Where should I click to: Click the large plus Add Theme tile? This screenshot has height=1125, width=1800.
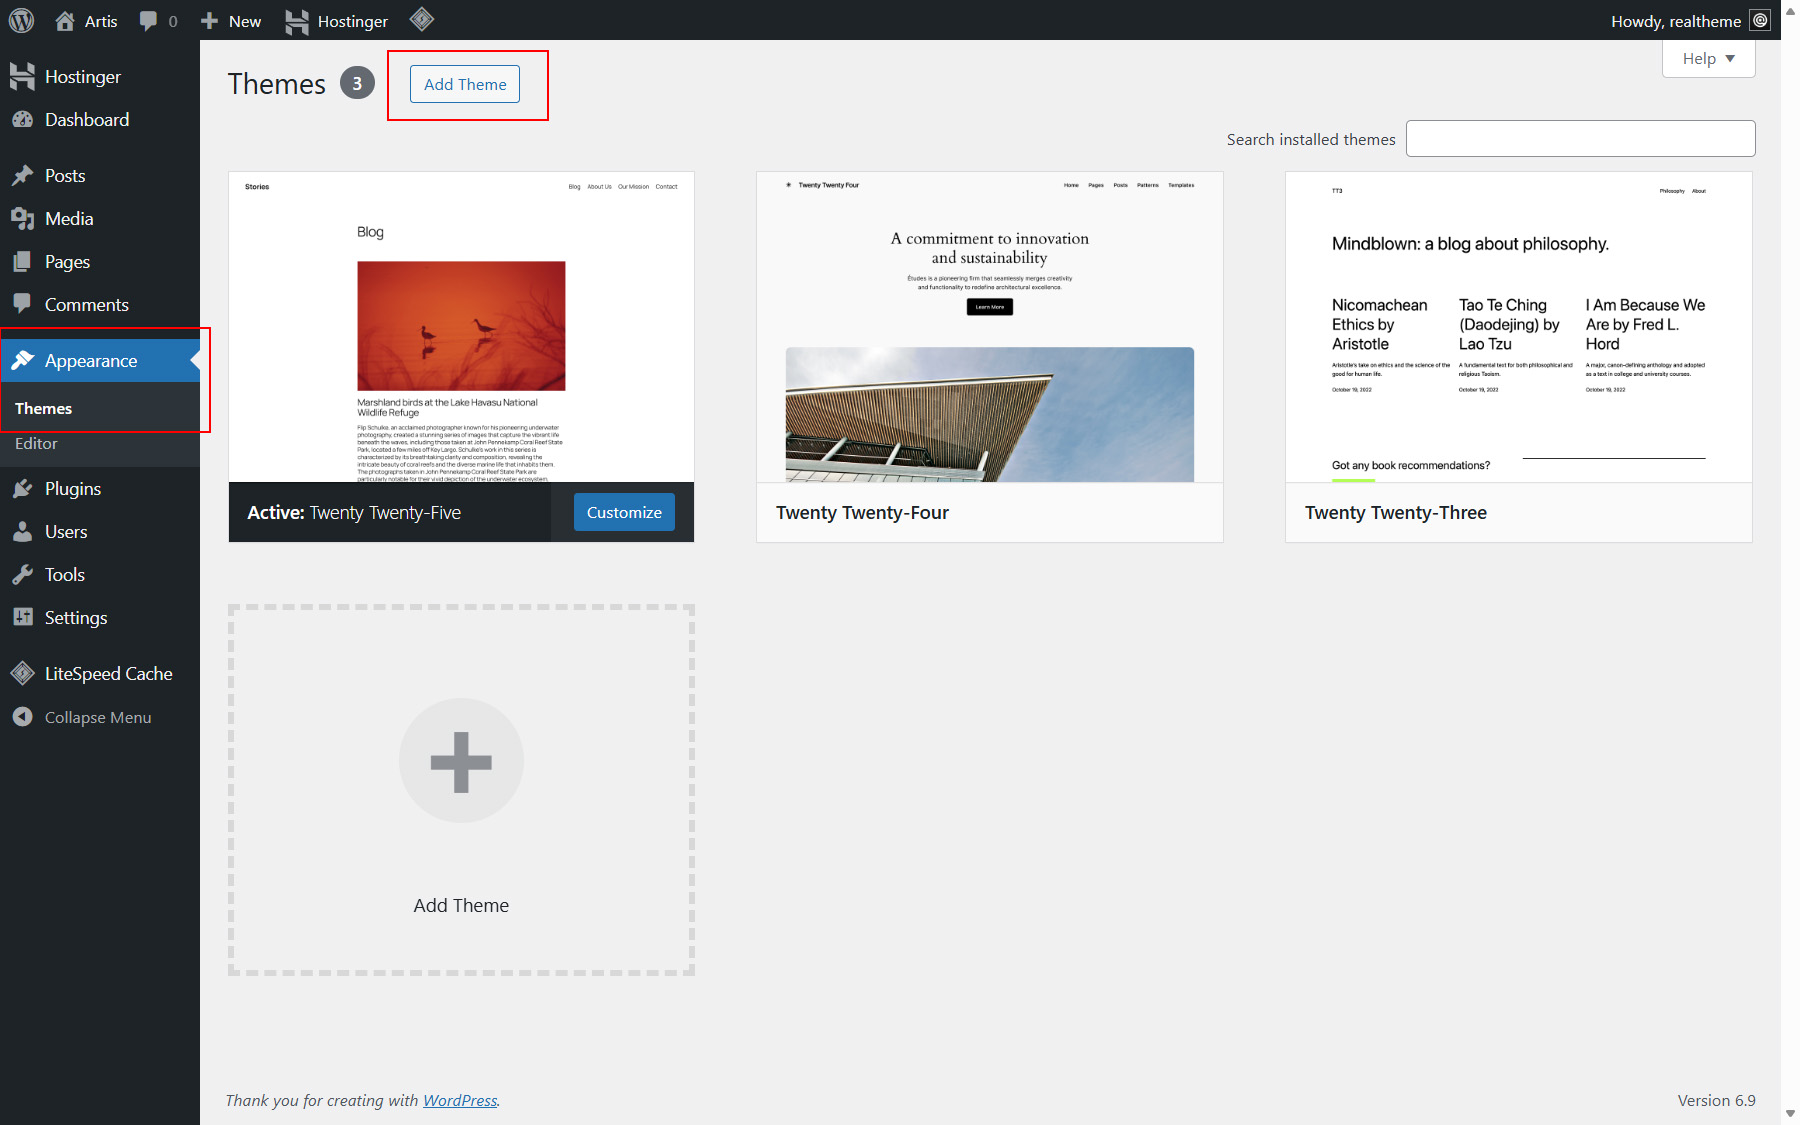[x=461, y=789]
